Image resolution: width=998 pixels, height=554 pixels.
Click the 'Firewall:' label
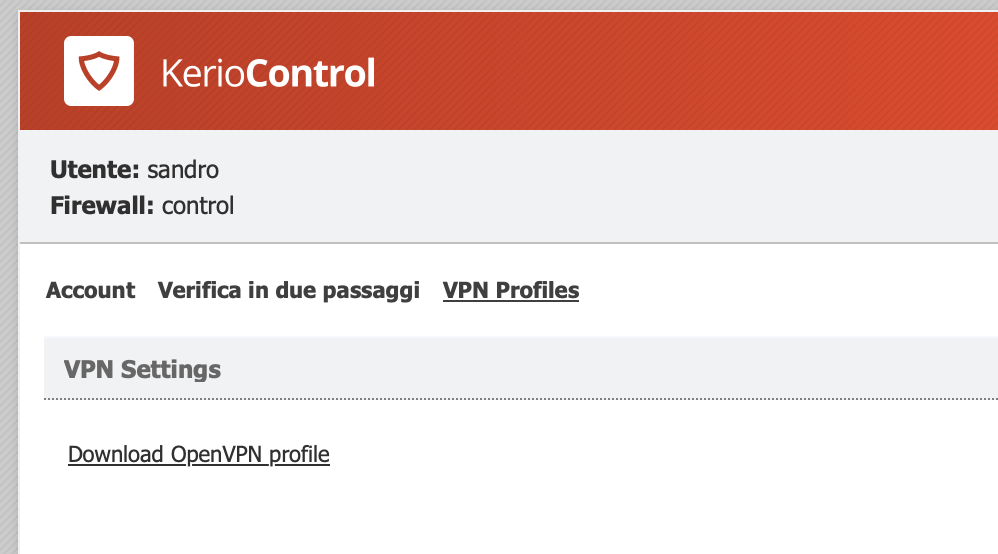102,206
